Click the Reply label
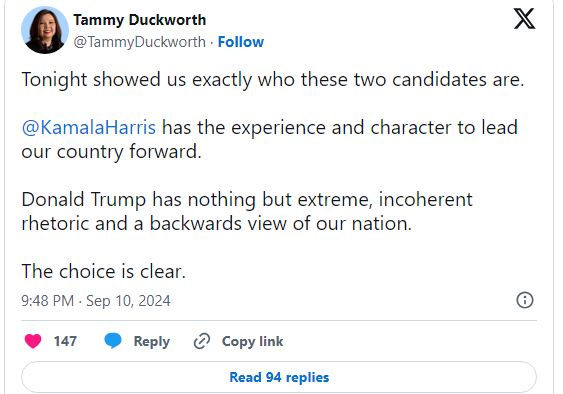The image size is (563, 394). 152,341
